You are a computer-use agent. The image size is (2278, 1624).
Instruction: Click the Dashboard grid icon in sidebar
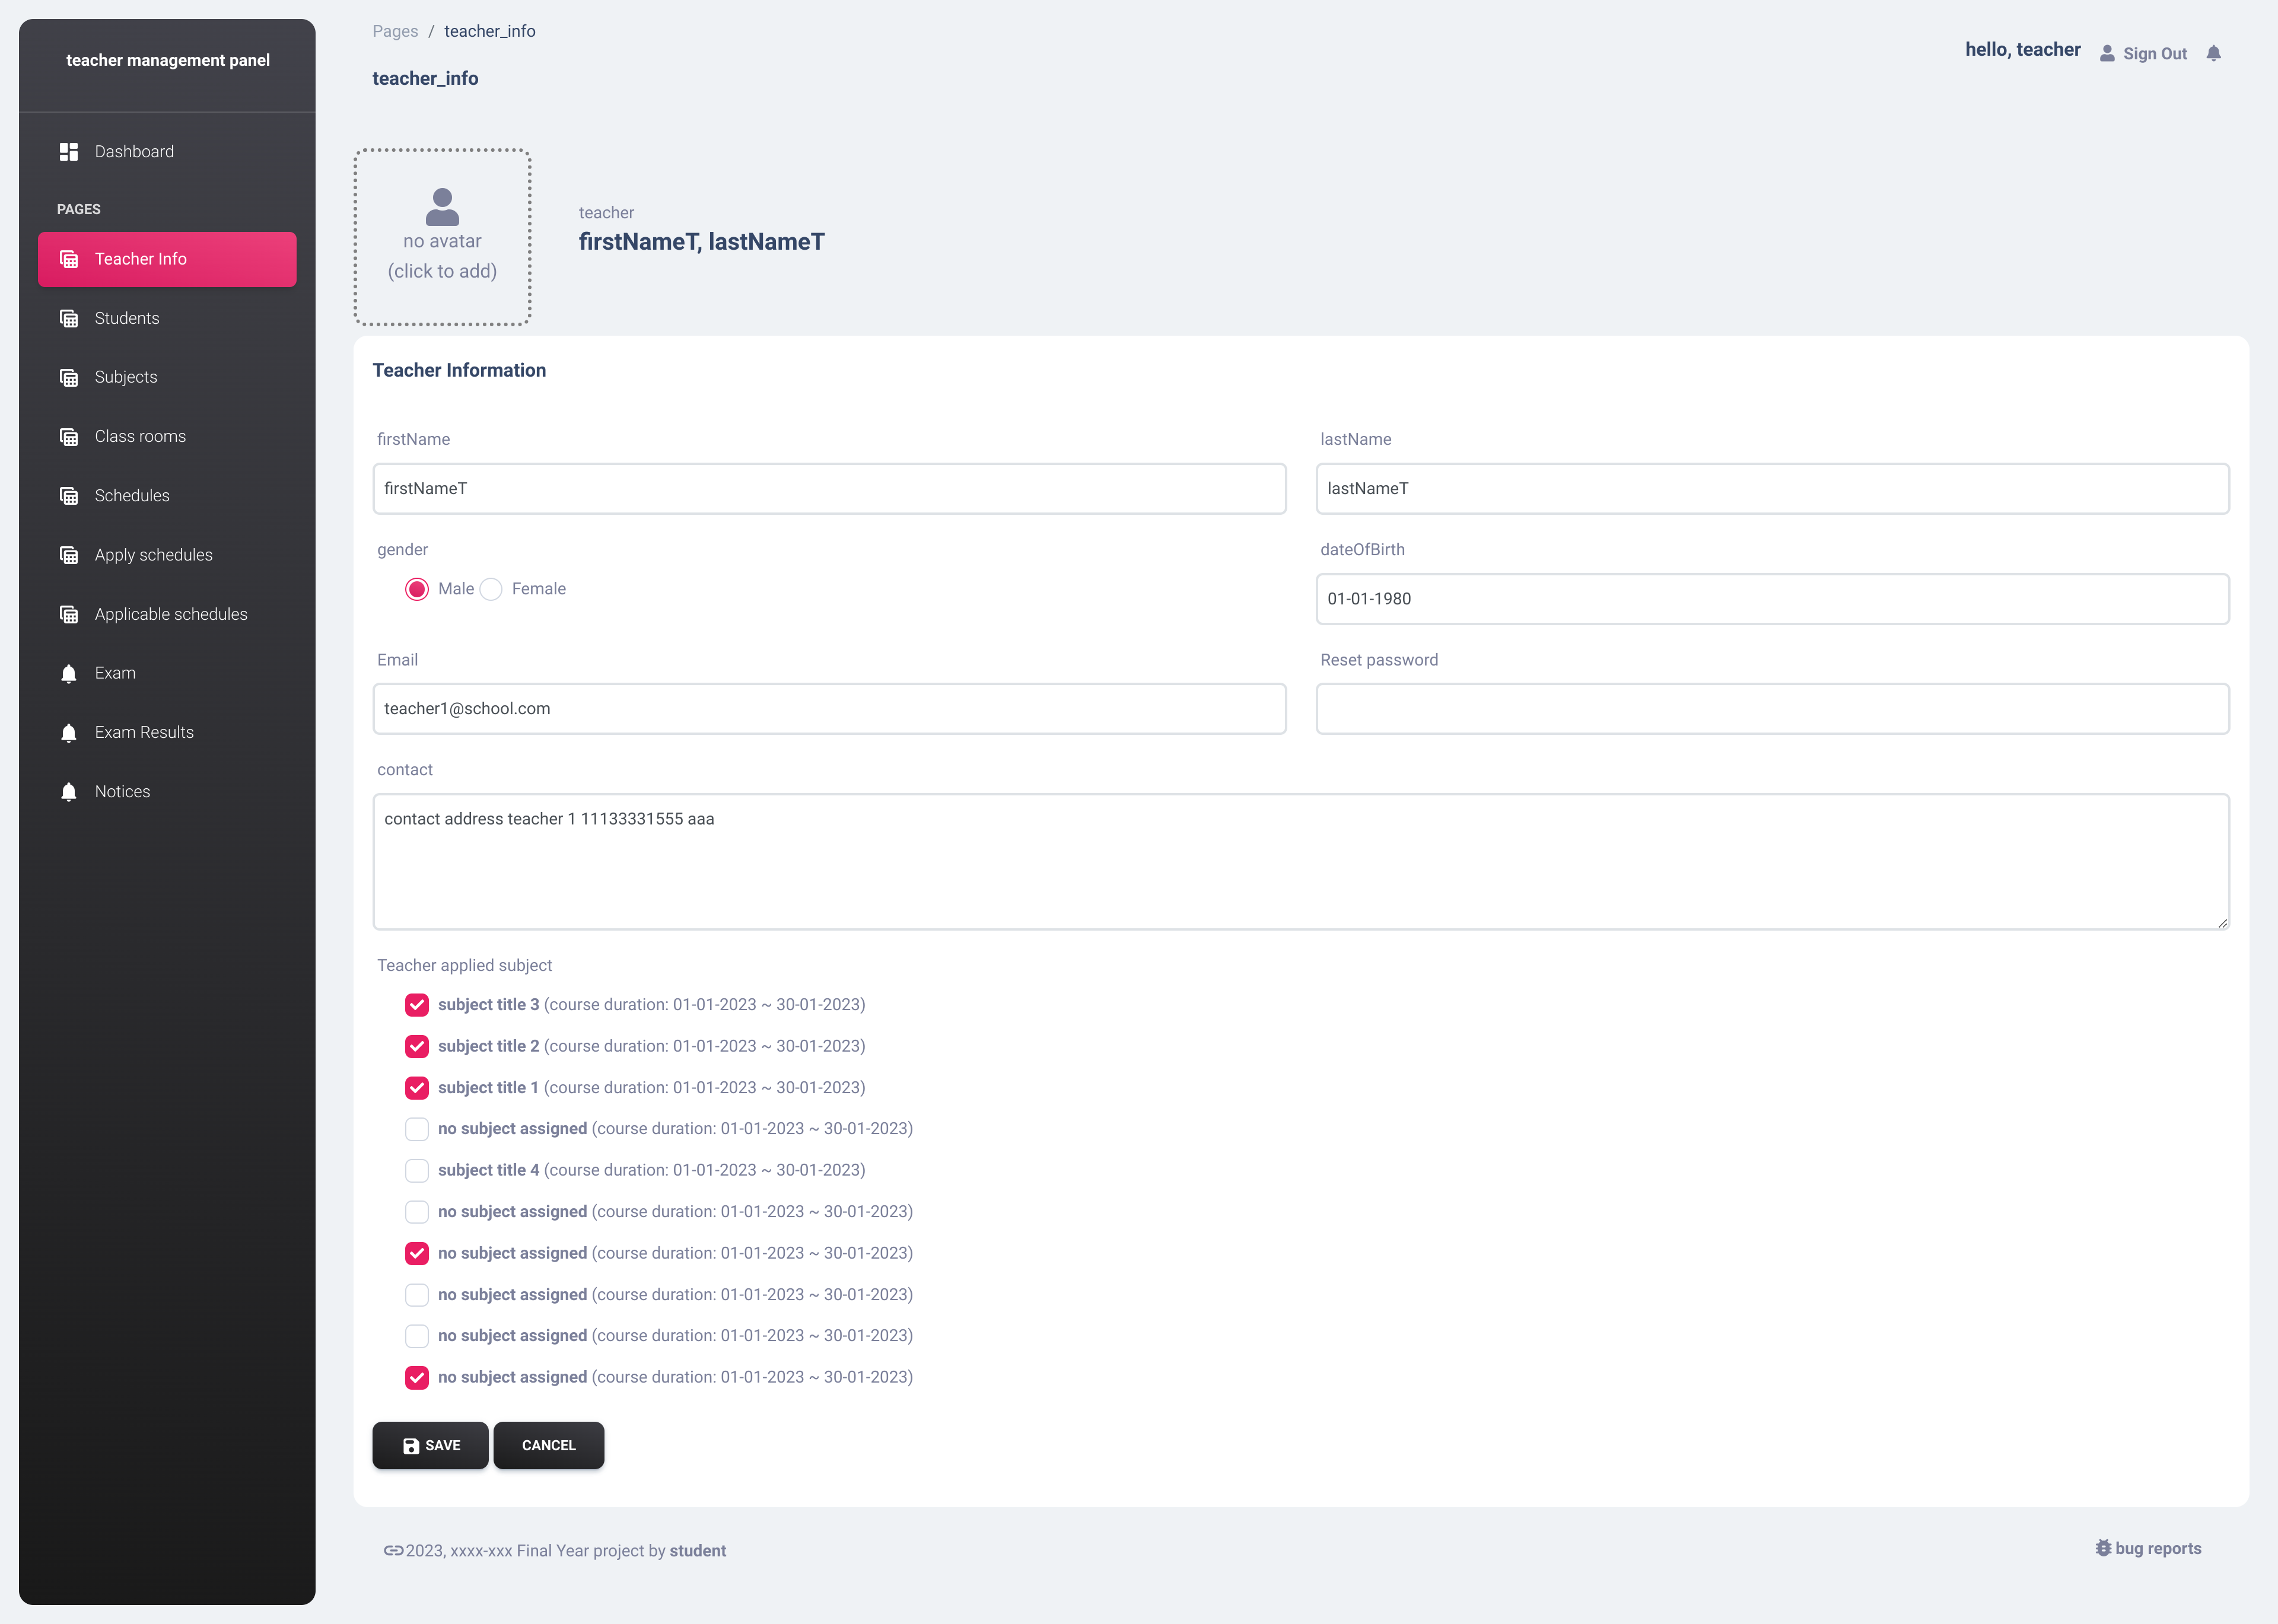pyautogui.click(x=68, y=152)
